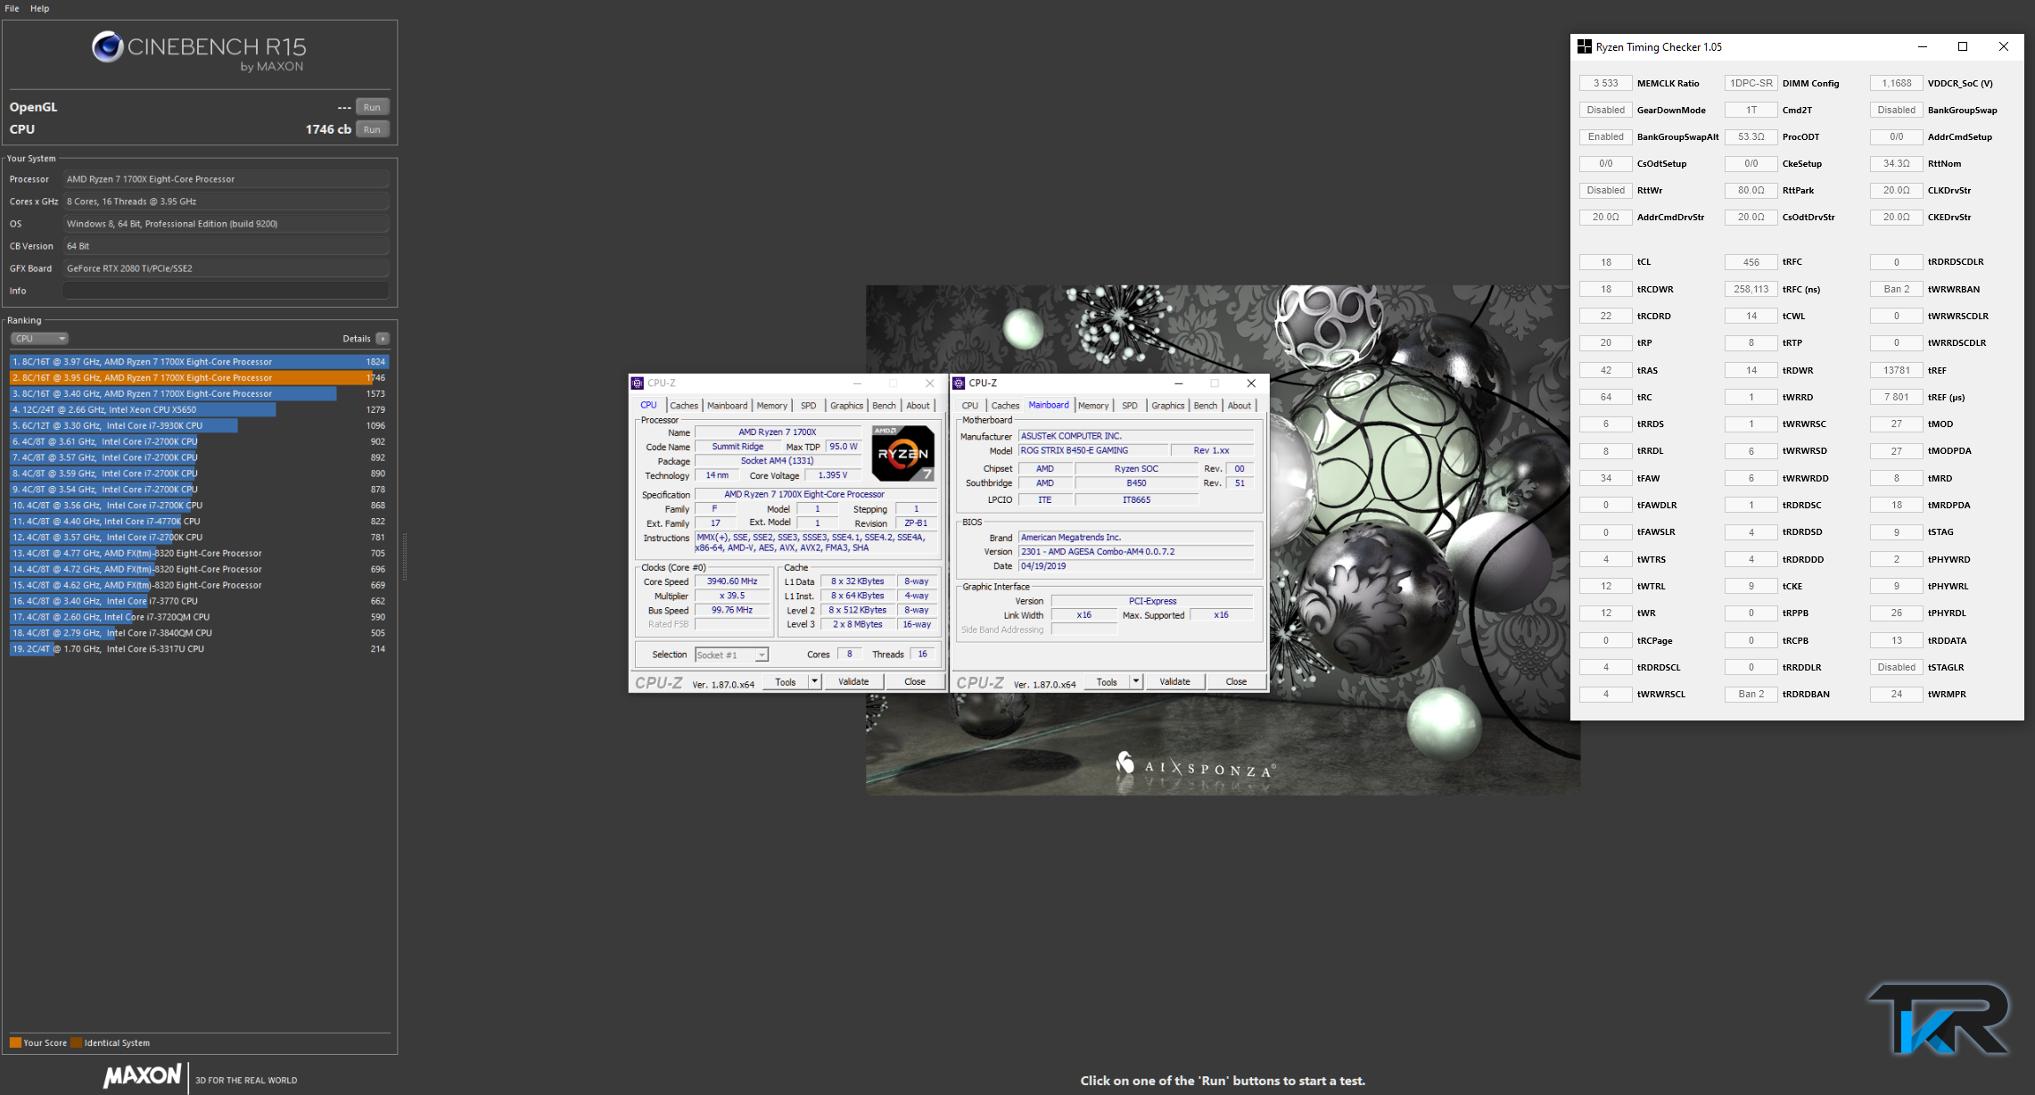
Task: Click the Ryzen 7 logo in CPU-Z
Action: [903, 453]
